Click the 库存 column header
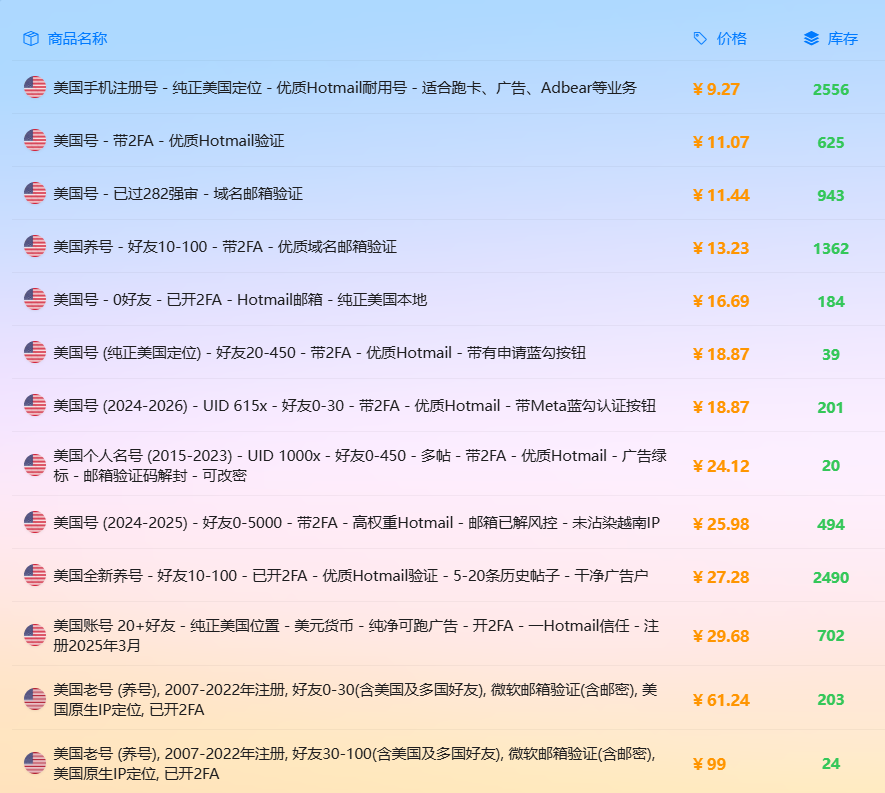This screenshot has height=793, width=885. (843, 38)
